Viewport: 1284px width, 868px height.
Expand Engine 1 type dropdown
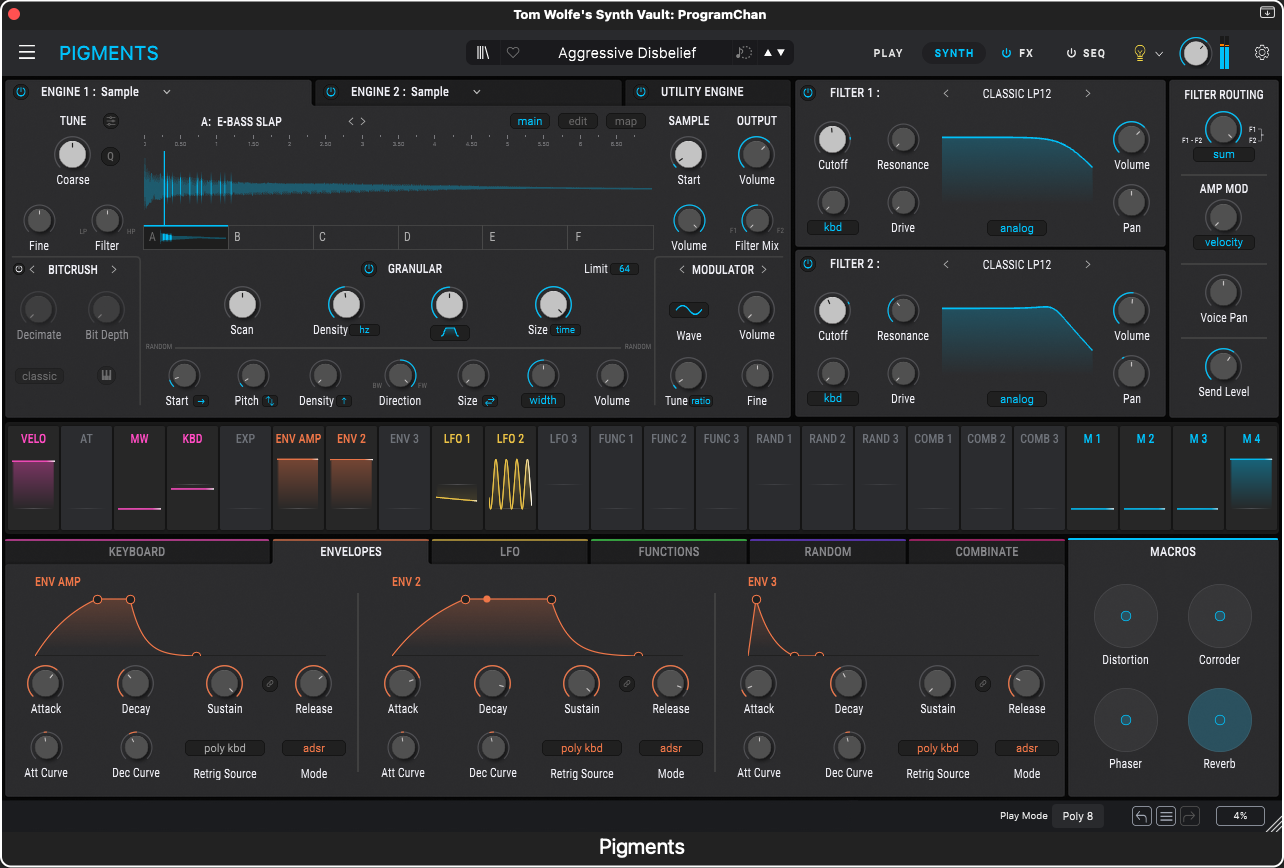coord(167,92)
